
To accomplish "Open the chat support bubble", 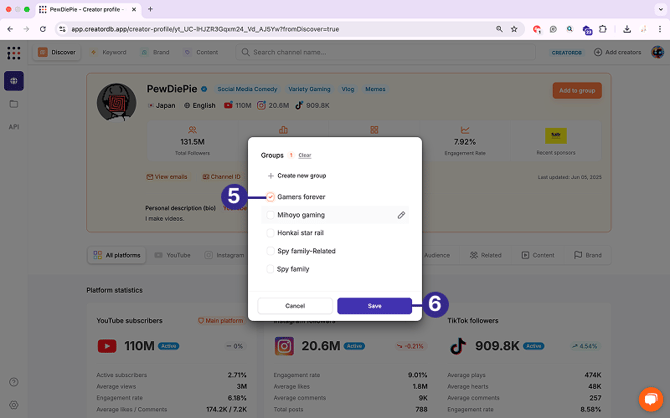I will click(x=651, y=399).
